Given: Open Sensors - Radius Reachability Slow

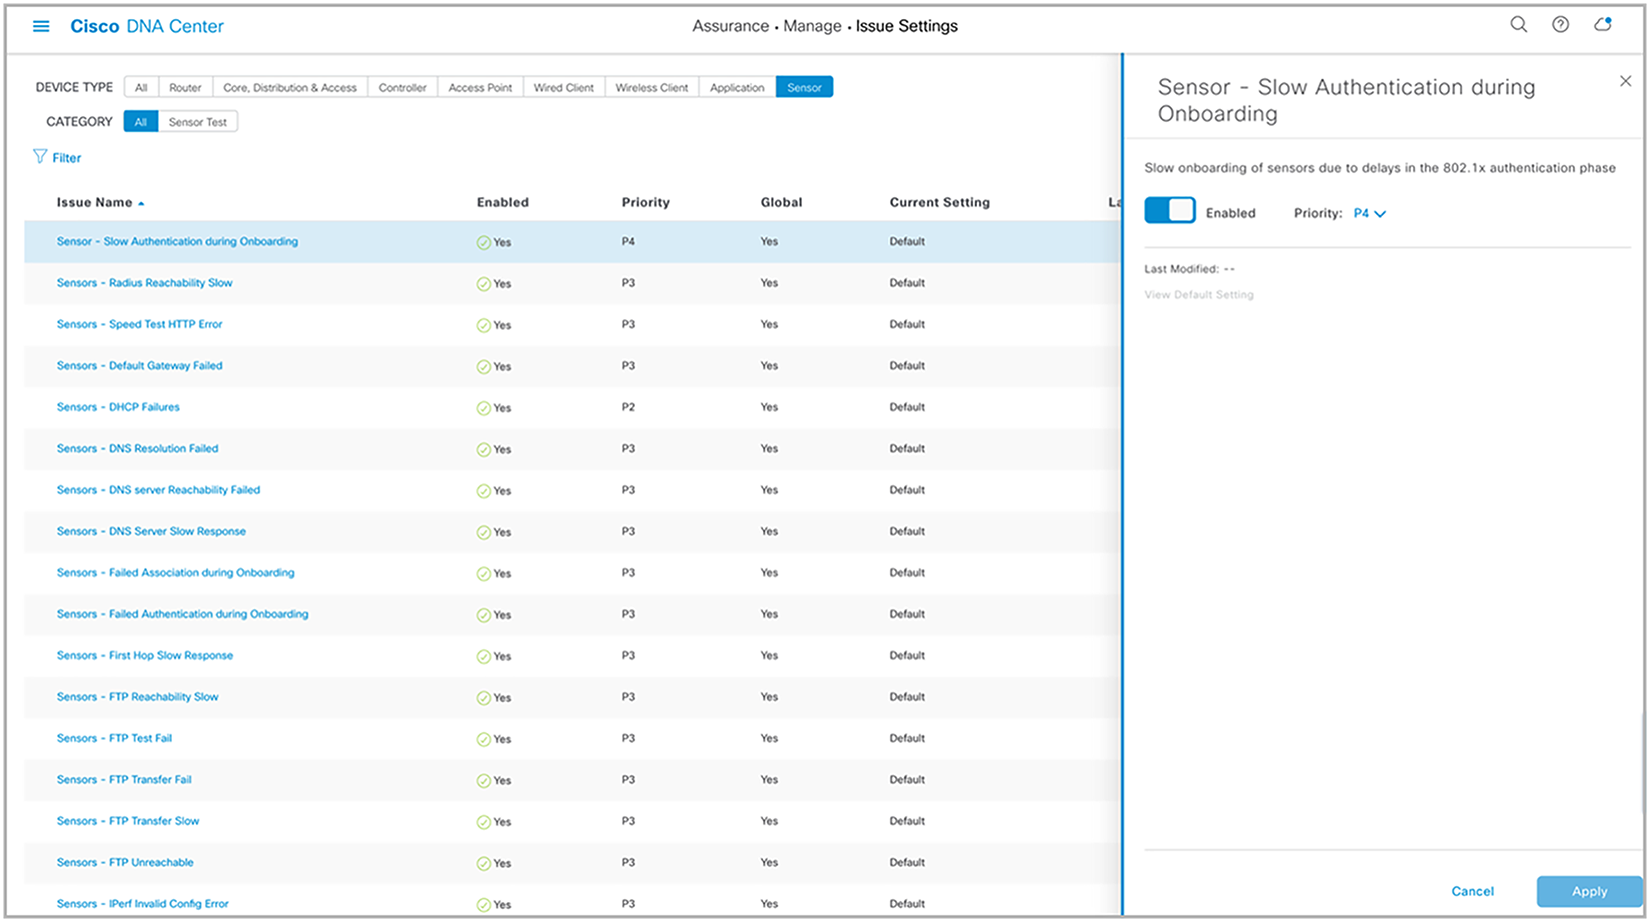Looking at the screenshot, I should point(144,283).
